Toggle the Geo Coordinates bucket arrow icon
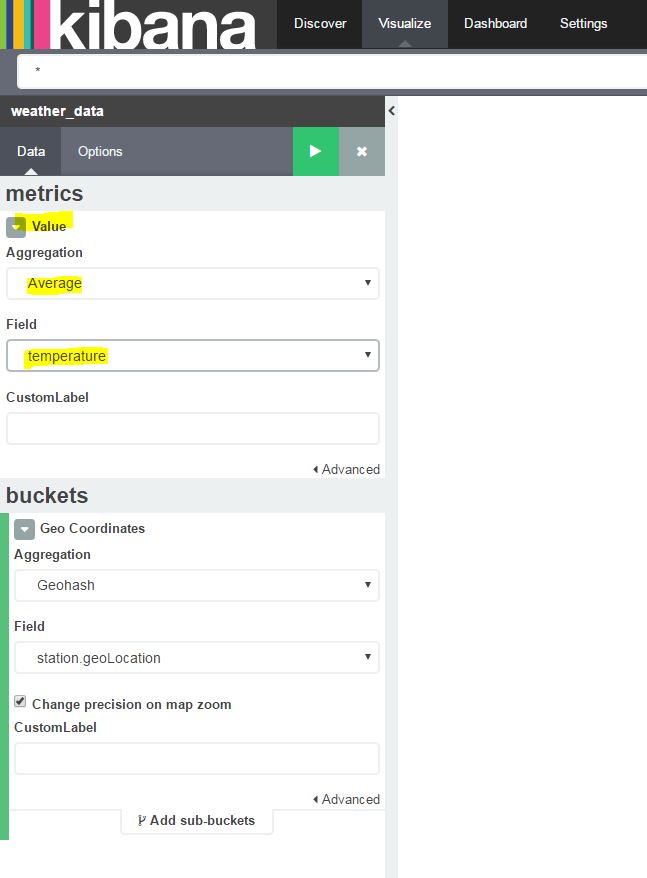 click(x=25, y=529)
